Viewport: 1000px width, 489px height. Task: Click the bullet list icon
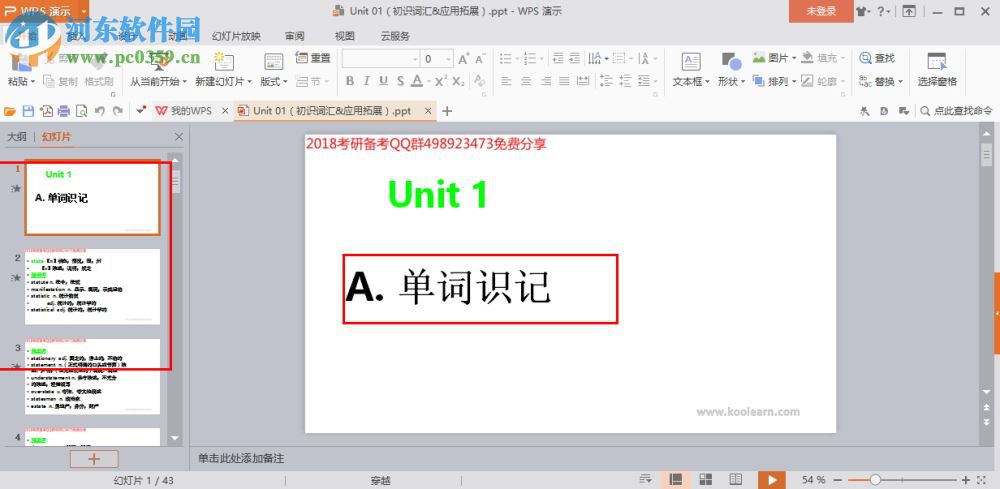click(506, 59)
